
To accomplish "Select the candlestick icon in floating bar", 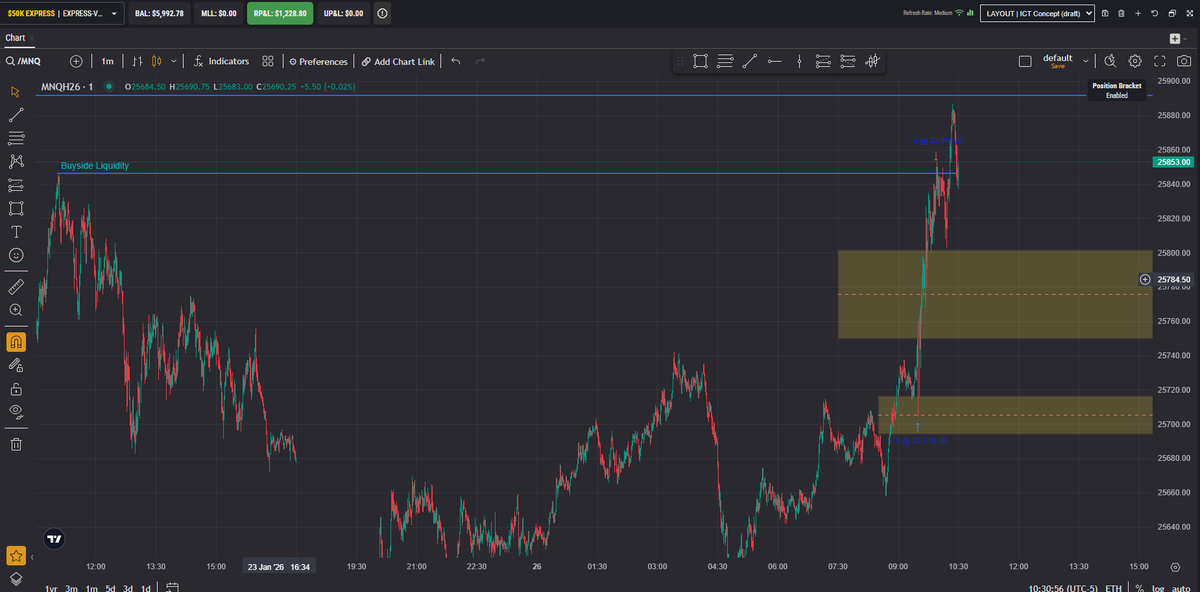I will tap(873, 61).
